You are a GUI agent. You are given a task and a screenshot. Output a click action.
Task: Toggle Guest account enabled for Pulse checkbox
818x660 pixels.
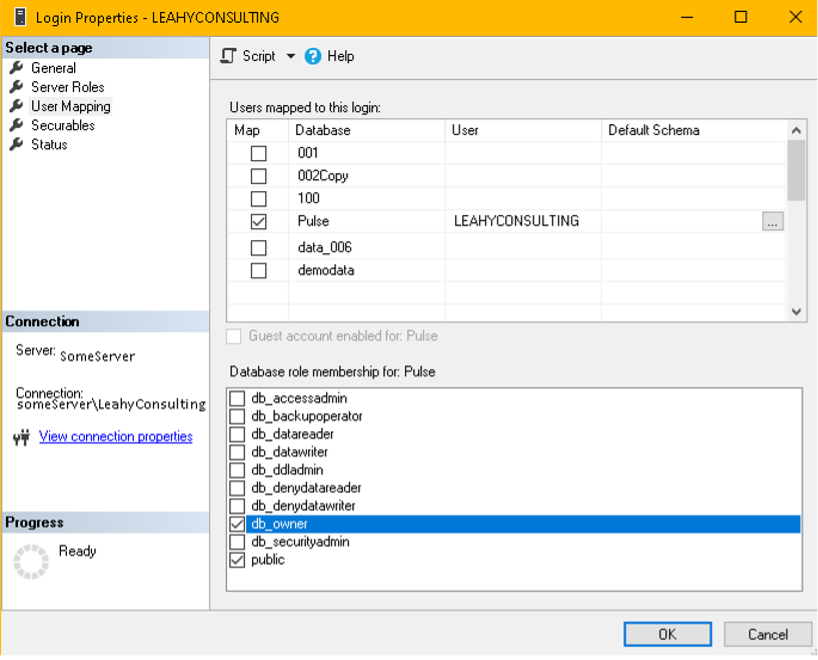click(x=234, y=336)
